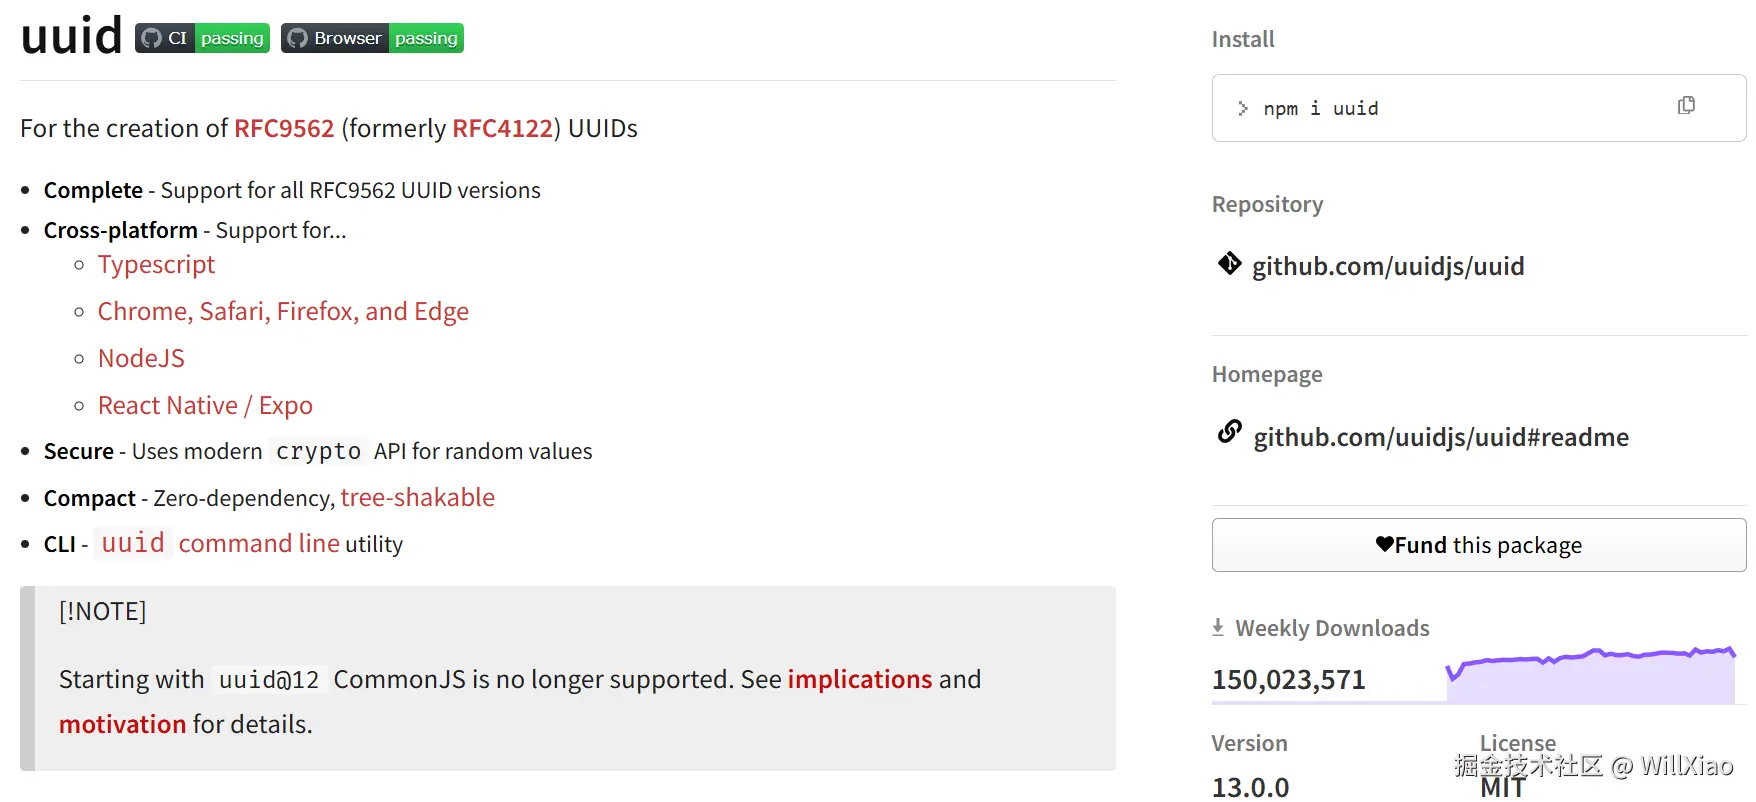Click the tree-shakable link

(x=417, y=498)
